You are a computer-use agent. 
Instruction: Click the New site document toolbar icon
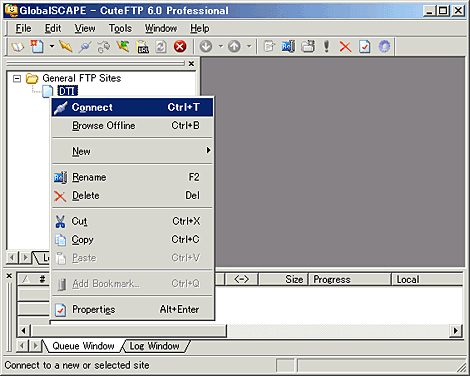coord(37,47)
